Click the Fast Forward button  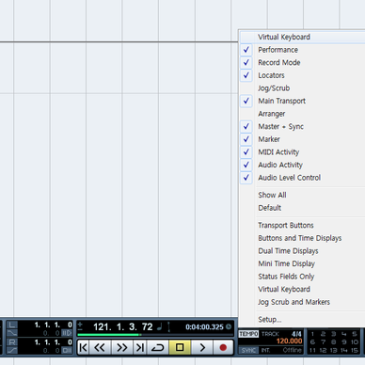pos(122,347)
